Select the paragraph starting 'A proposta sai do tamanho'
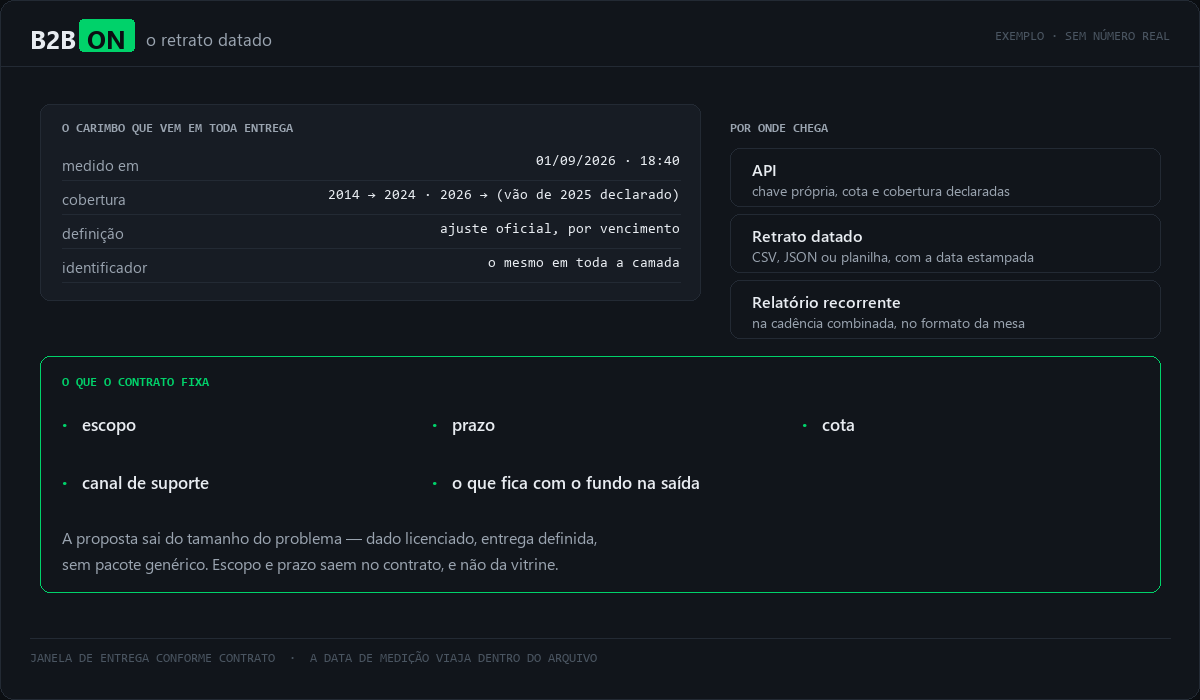This screenshot has height=700, width=1200. (x=330, y=552)
